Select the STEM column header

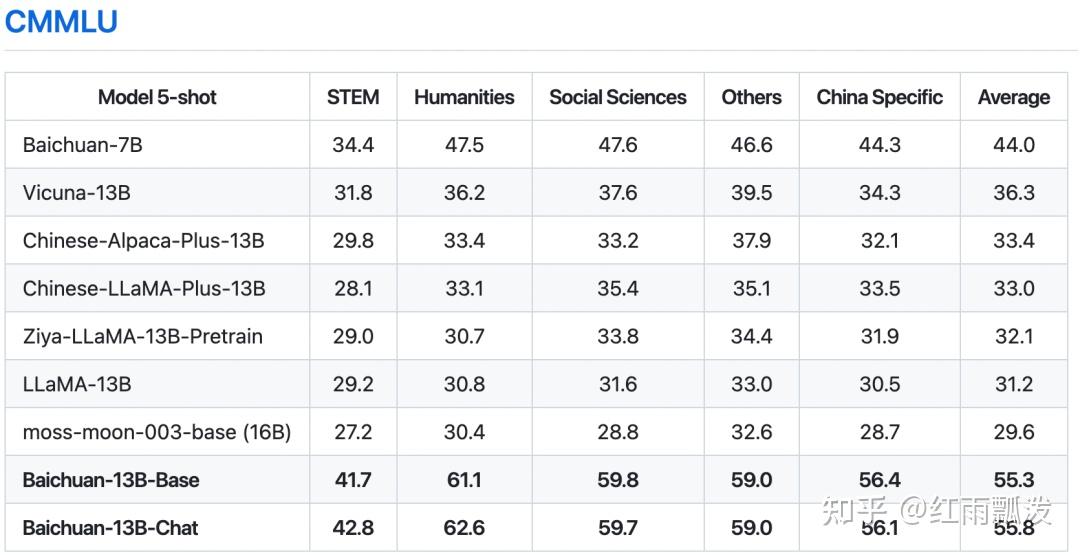click(353, 97)
